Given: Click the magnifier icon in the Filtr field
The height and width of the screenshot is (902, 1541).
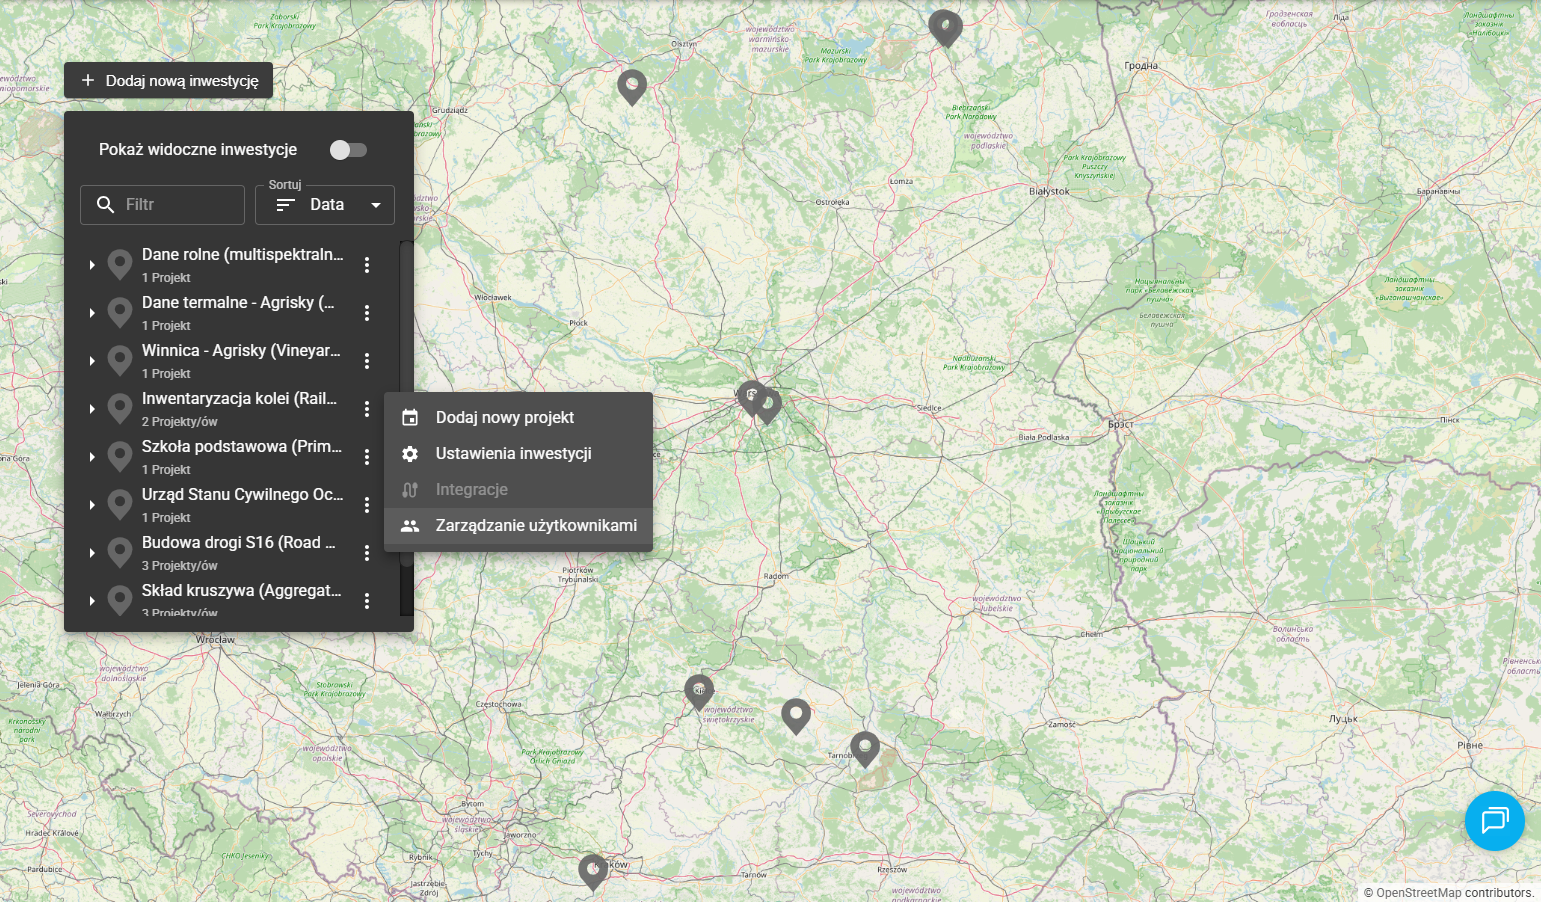Looking at the screenshot, I should (x=105, y=205).
